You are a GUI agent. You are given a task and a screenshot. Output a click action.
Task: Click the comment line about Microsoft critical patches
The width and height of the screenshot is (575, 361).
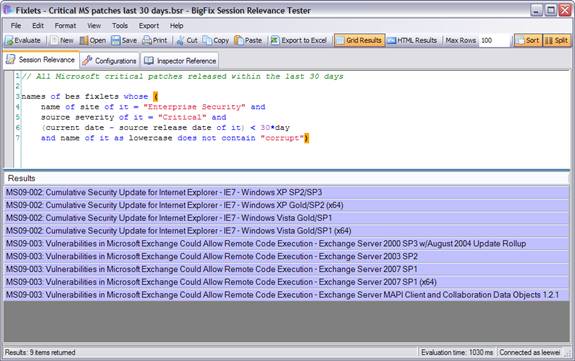point(182,76)
